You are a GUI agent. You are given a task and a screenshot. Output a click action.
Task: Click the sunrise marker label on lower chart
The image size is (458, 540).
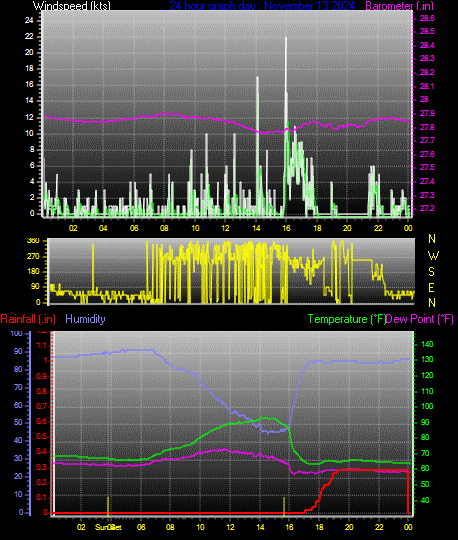pos(108,527)
